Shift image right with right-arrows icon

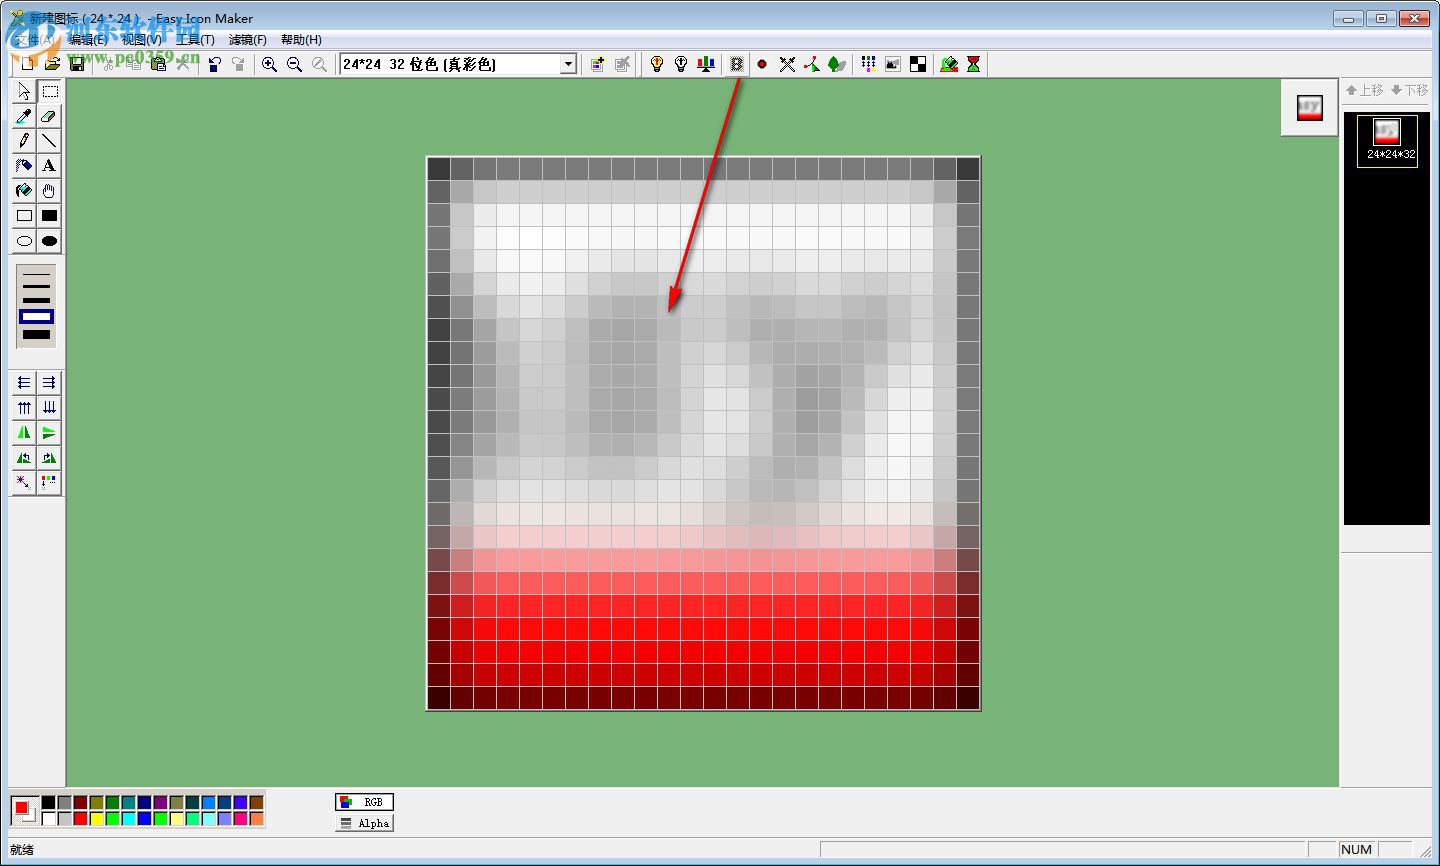click(x=49, y=383)
